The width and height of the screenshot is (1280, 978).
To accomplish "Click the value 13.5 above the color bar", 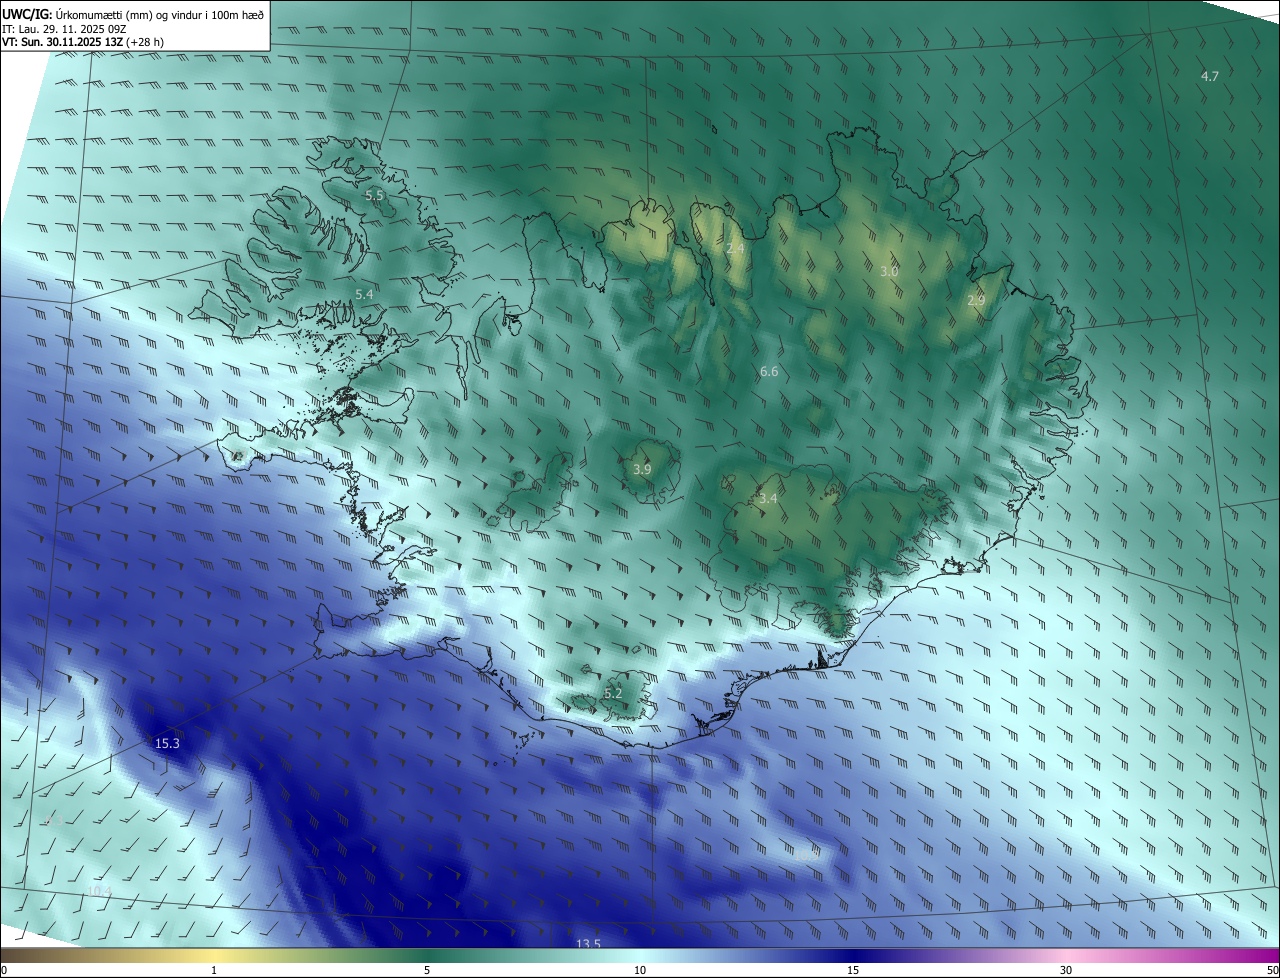I will 588,944.
